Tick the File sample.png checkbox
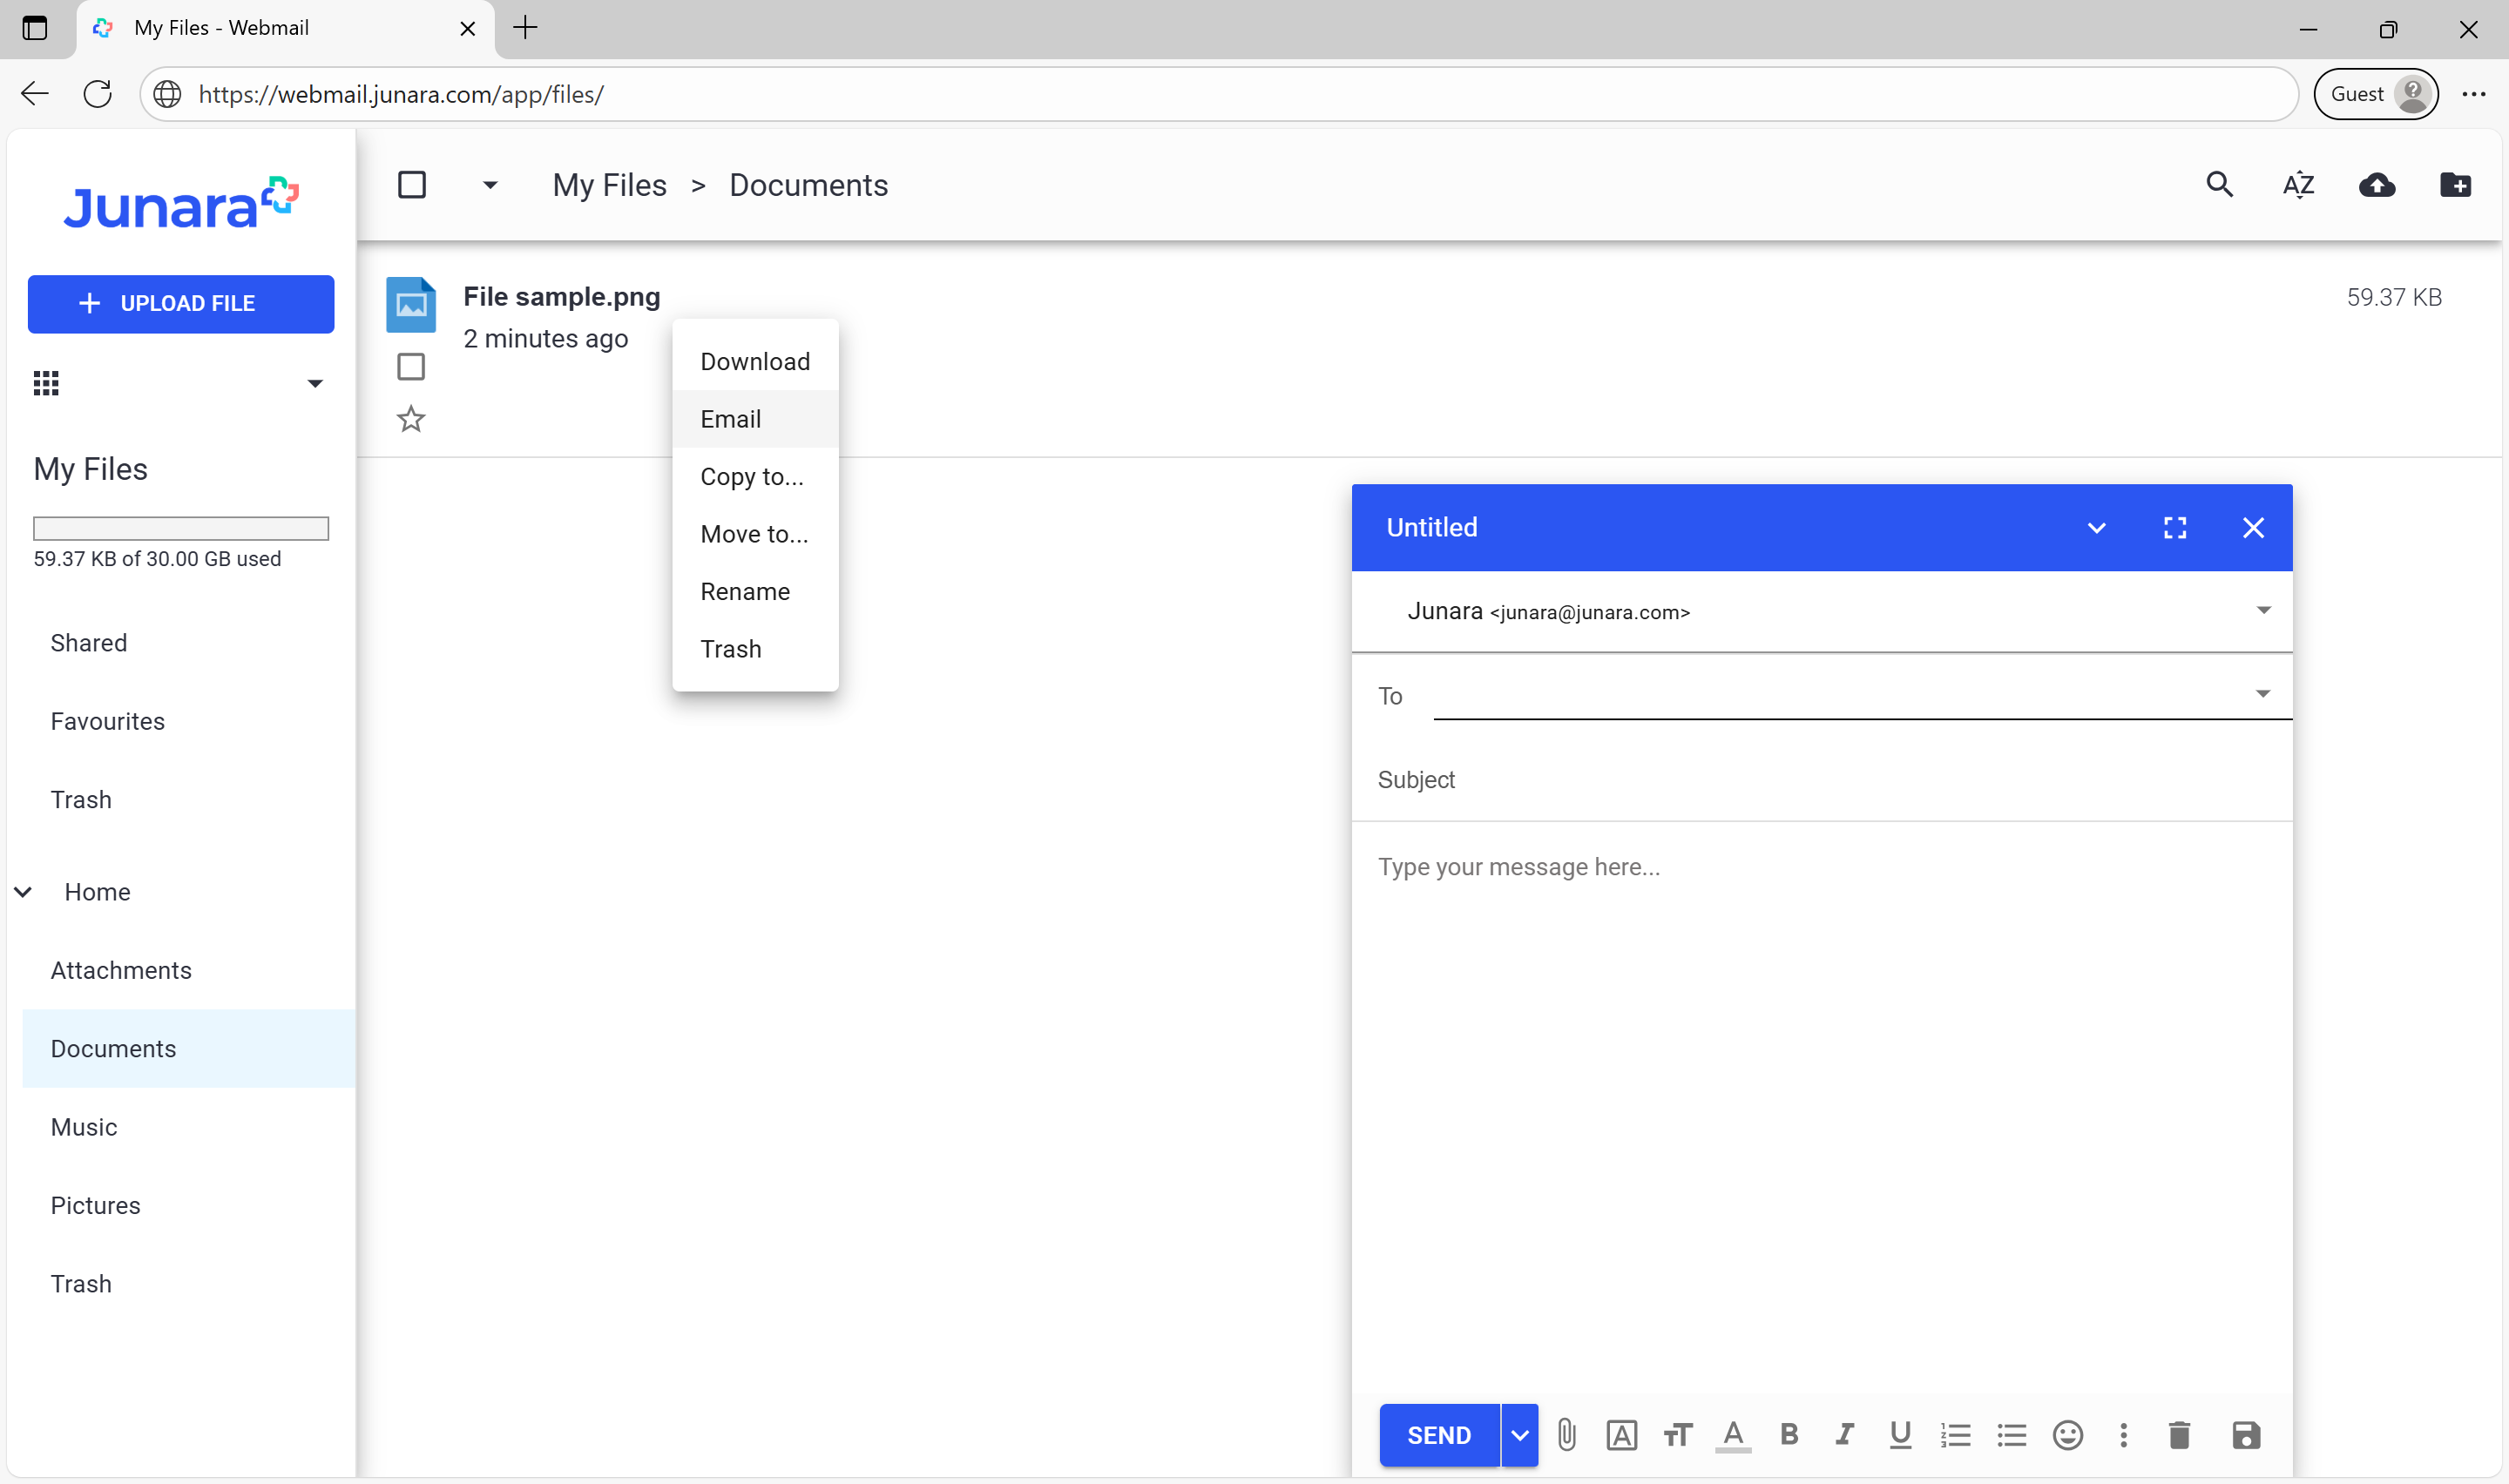 411,366
